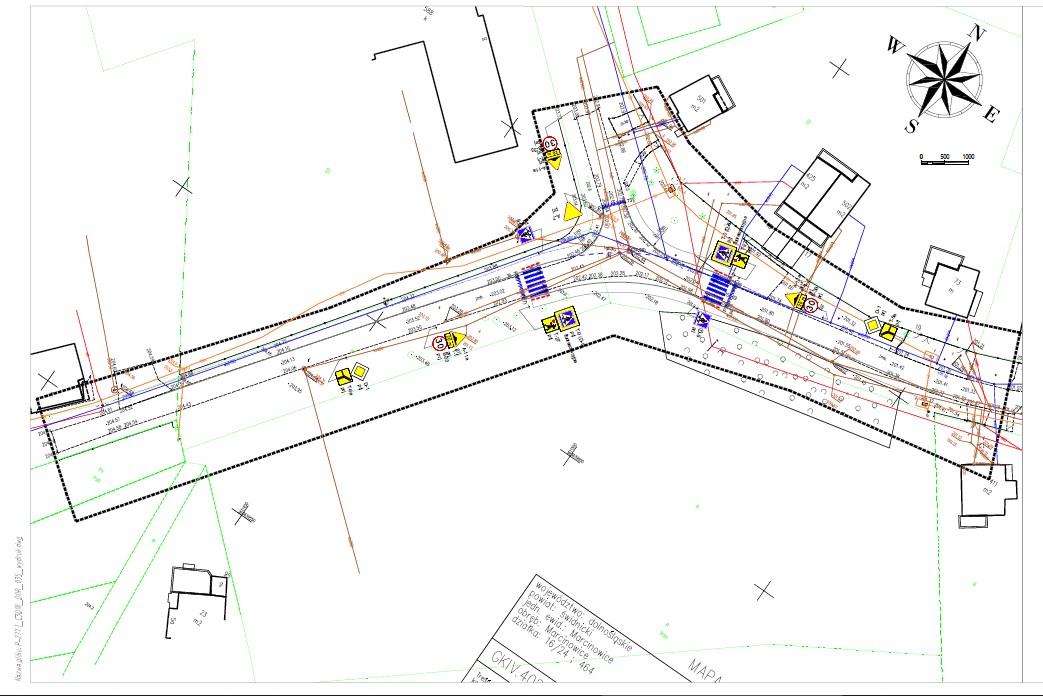This screenshot has width=1043, height=696.
Task: Select yellow children sign south of western crosswalk
Action: tap(550, 325)
